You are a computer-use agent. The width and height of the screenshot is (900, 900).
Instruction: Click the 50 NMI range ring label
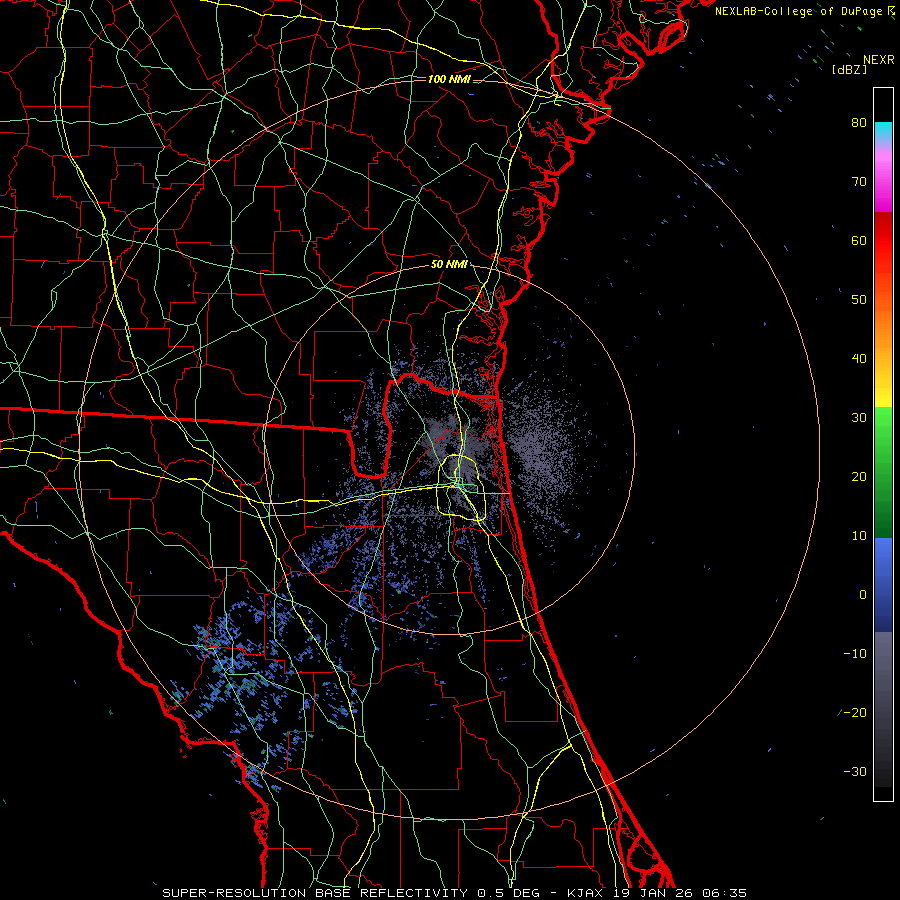[449, 265]
